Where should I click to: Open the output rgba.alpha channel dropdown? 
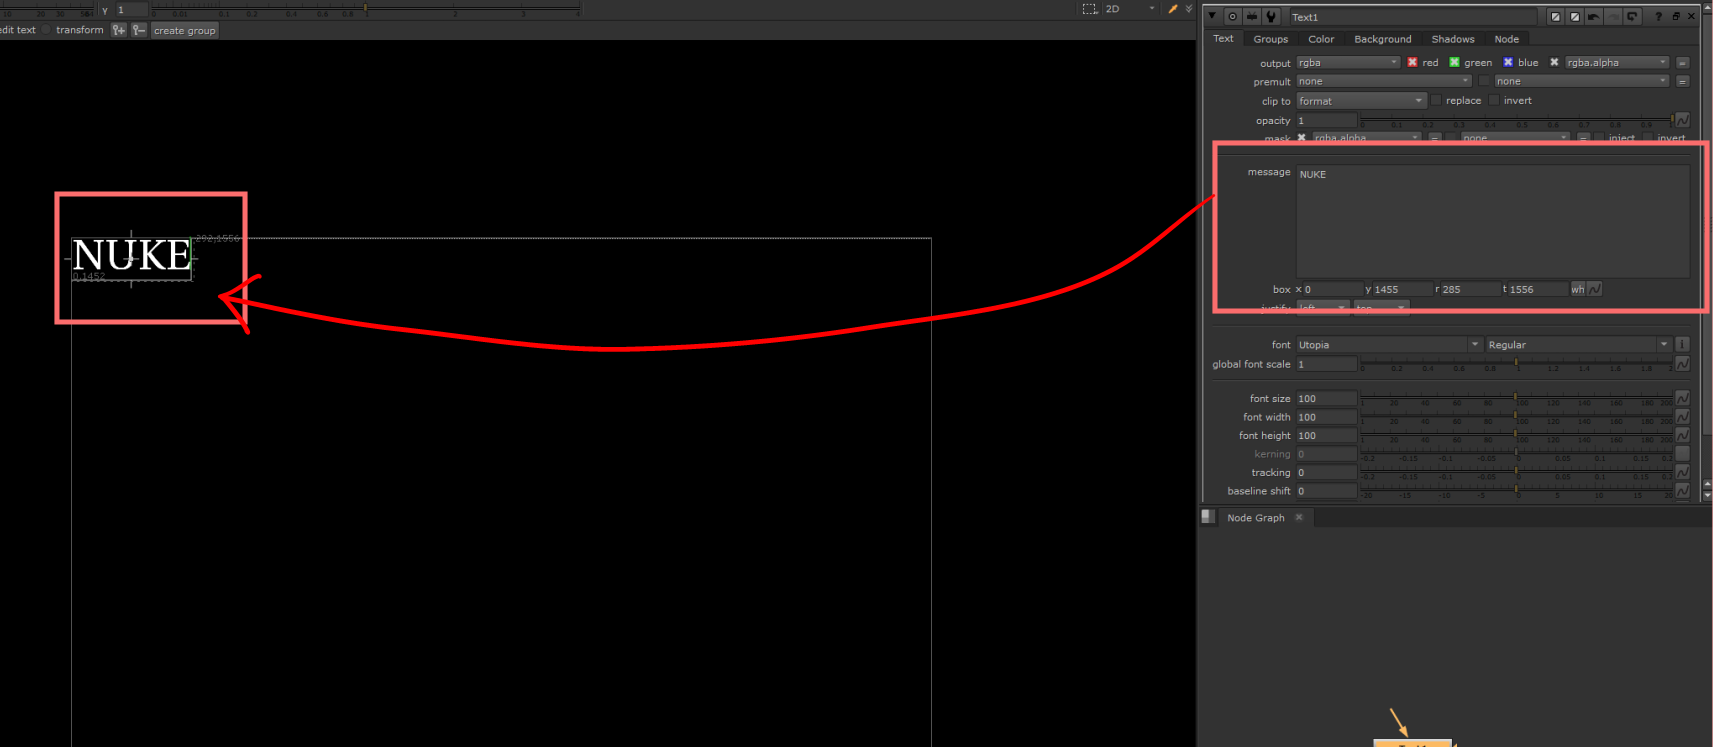coord(1617,63)
